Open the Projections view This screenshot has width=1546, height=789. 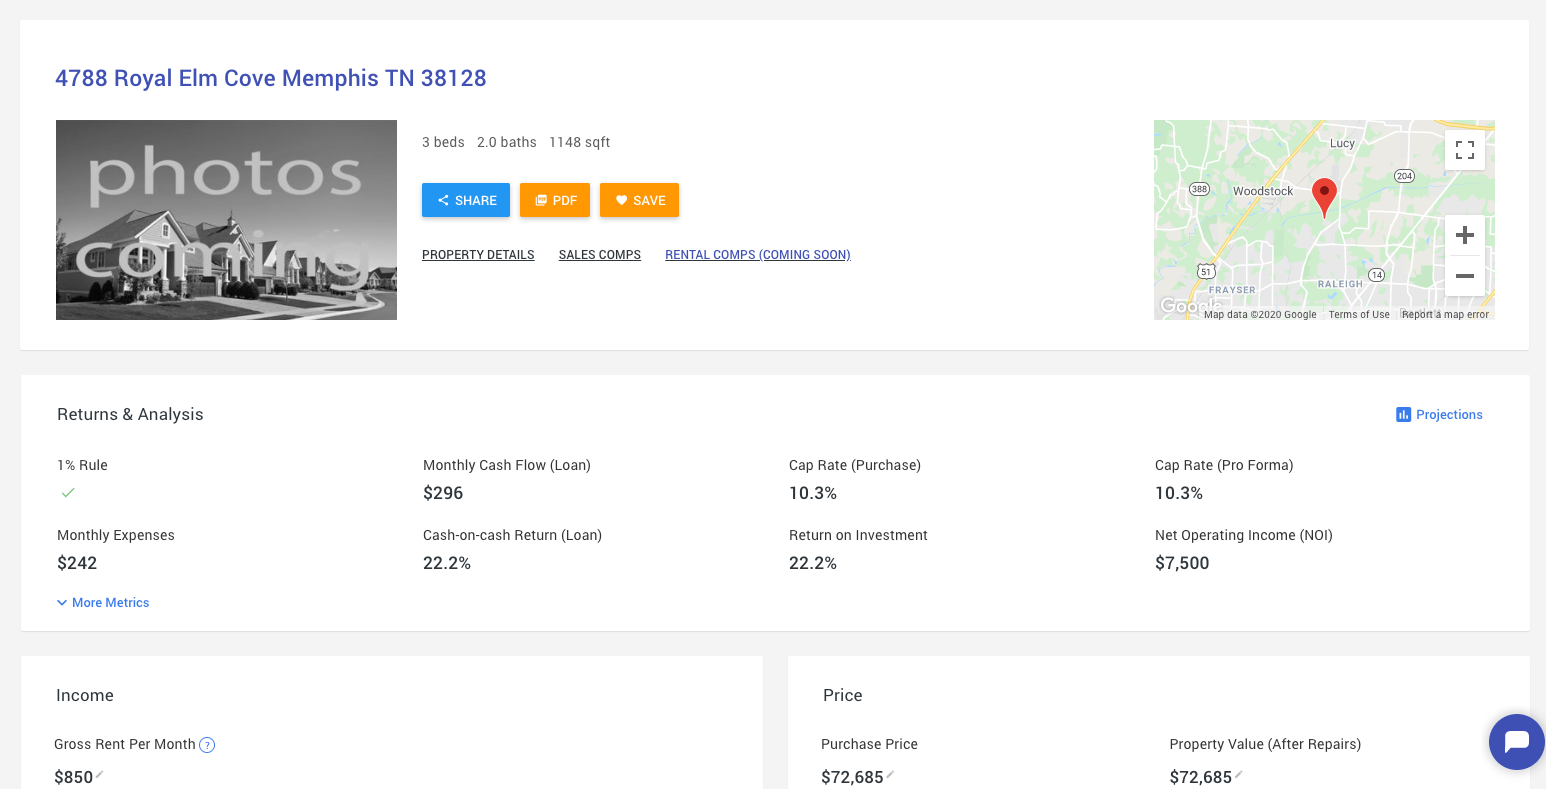tap(1439, 415)
